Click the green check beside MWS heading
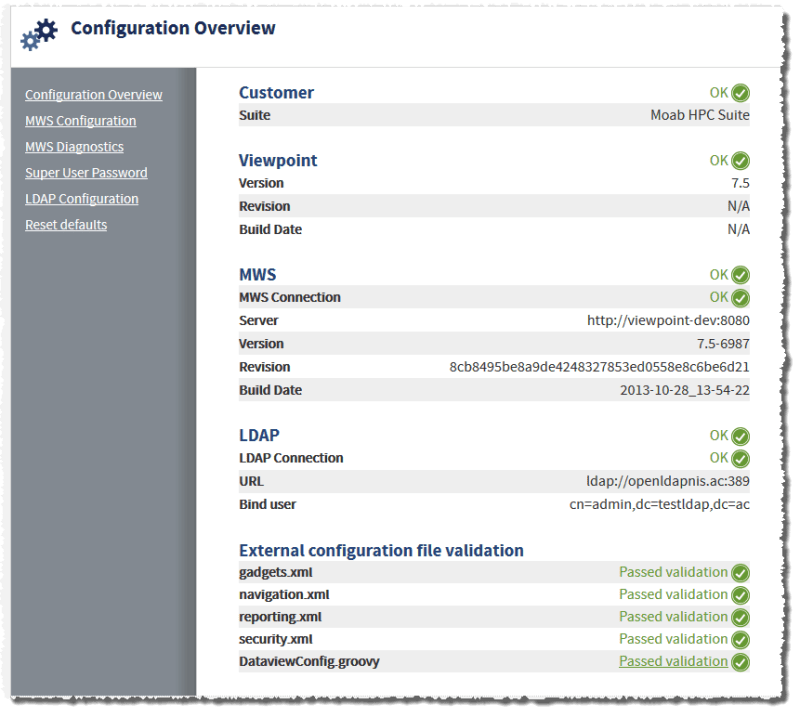 (x=740, y=275)
